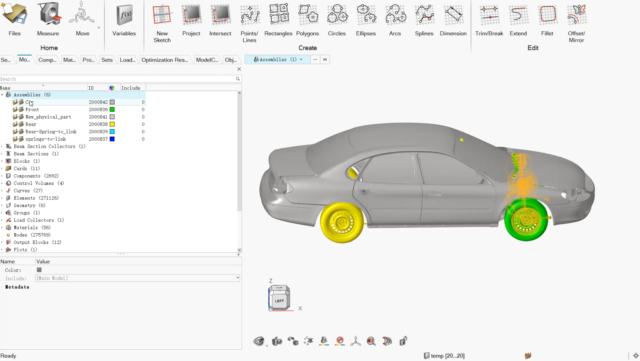Pick the Points/Lines tool
The width and height of the screenshot is (640, 361).
(x=249, y=23)
